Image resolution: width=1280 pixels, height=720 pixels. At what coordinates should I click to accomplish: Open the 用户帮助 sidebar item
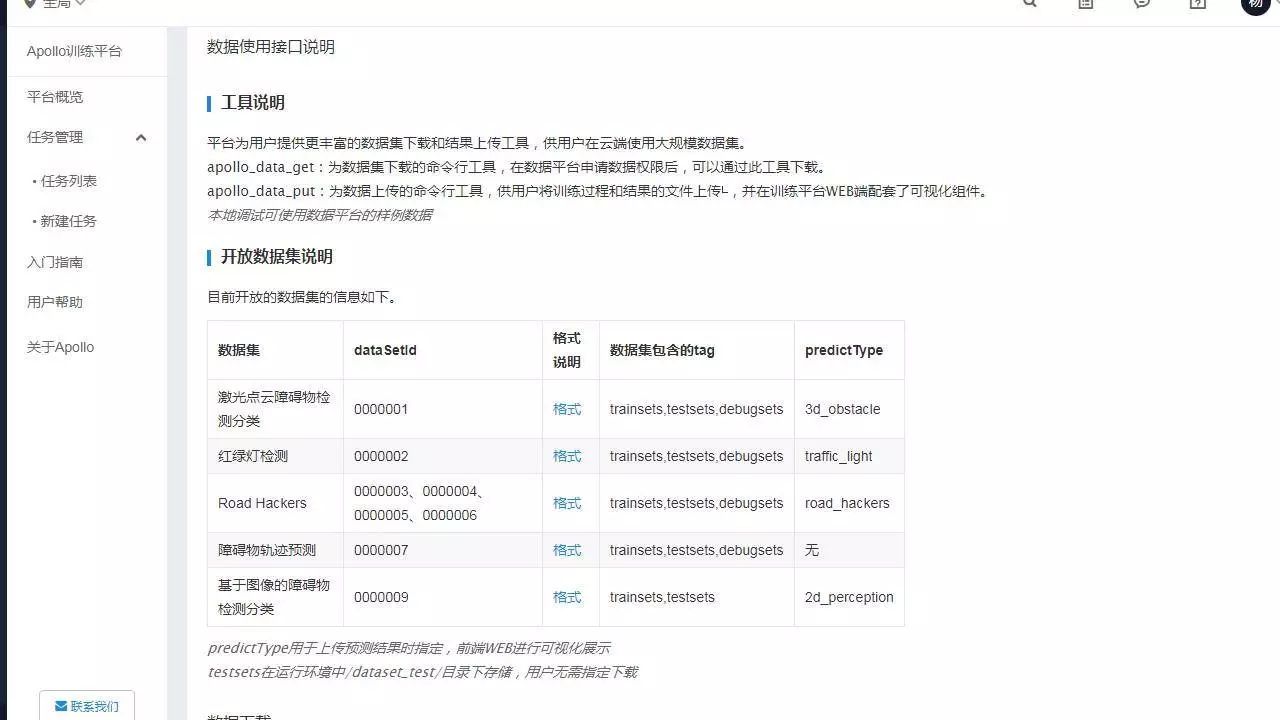55,302
